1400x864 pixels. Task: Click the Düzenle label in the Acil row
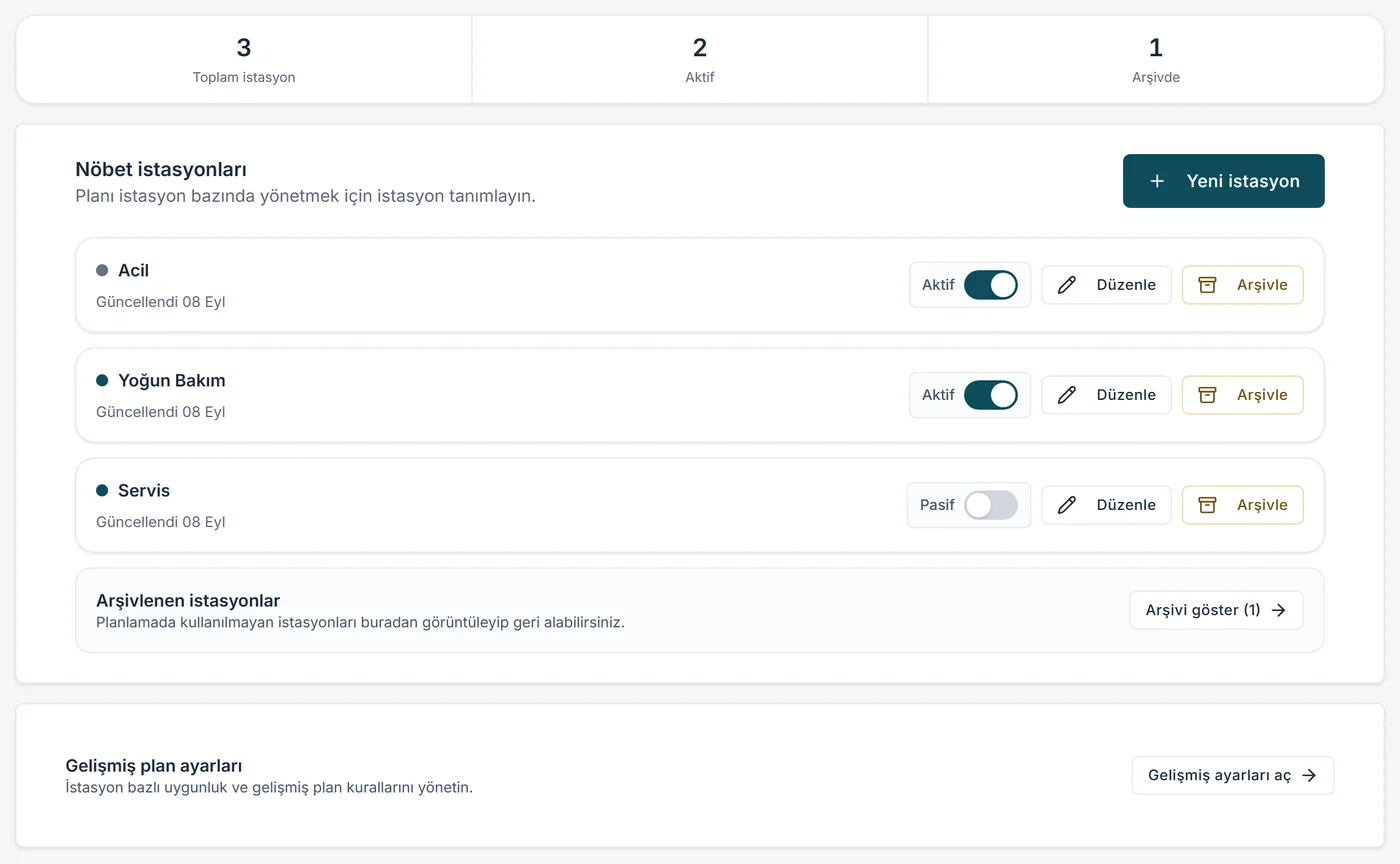pyautogui.click(x=1126, y=285)
